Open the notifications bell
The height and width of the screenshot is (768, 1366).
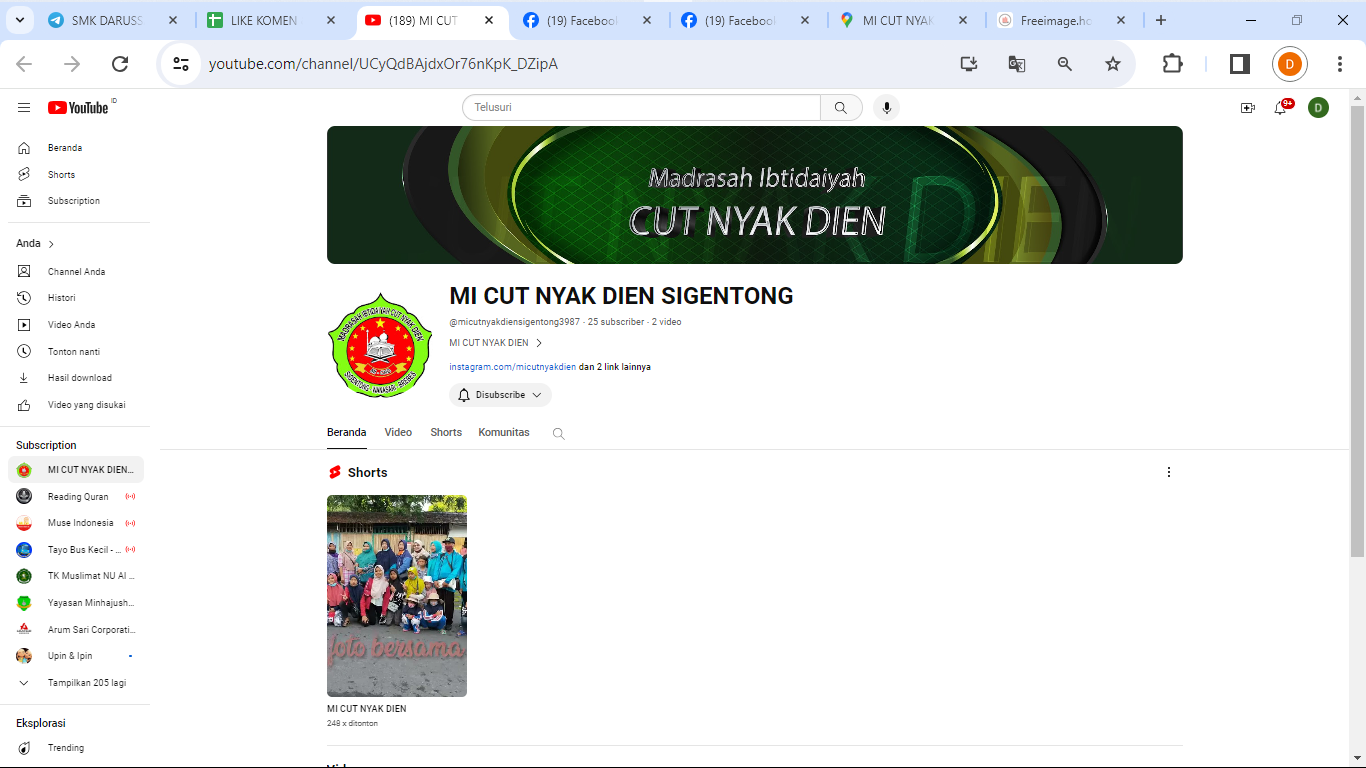(x=1281, y=108)
